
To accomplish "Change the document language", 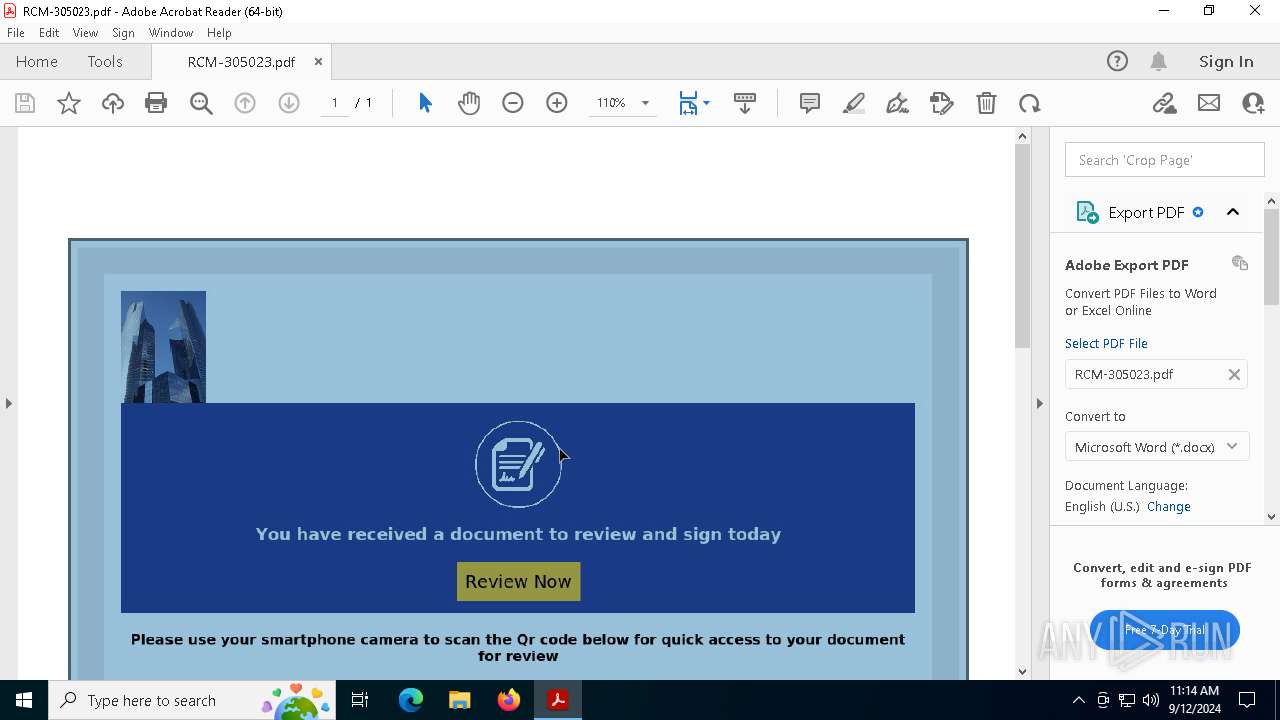I will [1168, 506].
